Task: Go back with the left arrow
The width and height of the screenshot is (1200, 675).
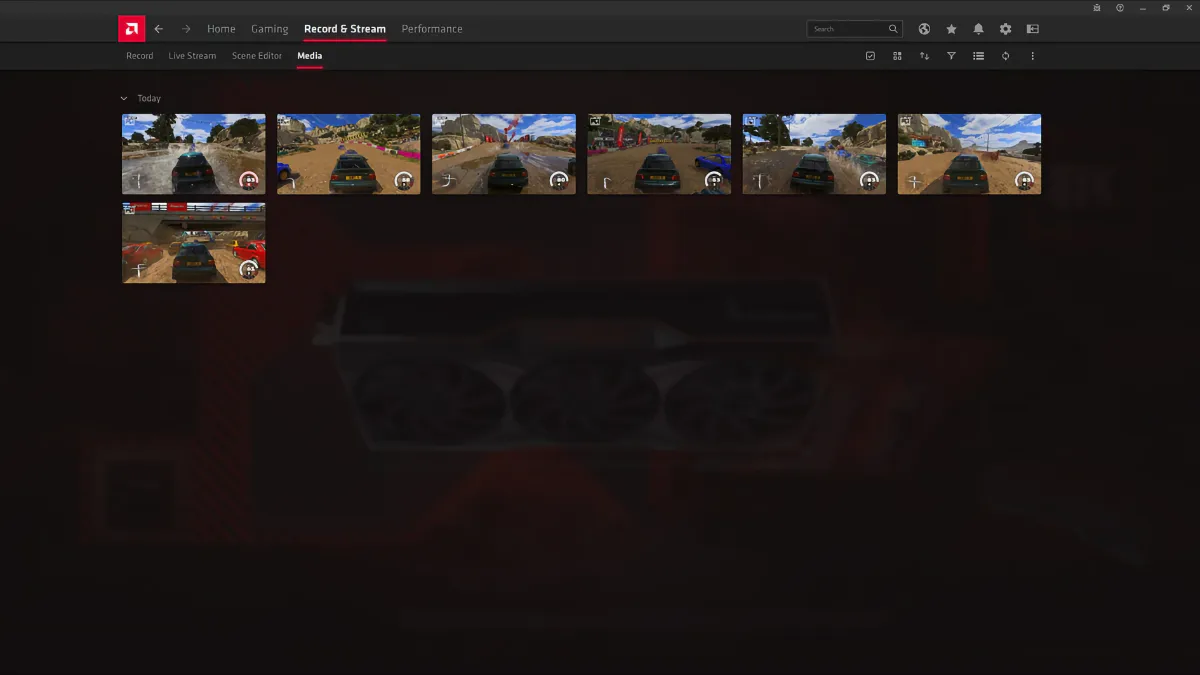Action: 158,29
